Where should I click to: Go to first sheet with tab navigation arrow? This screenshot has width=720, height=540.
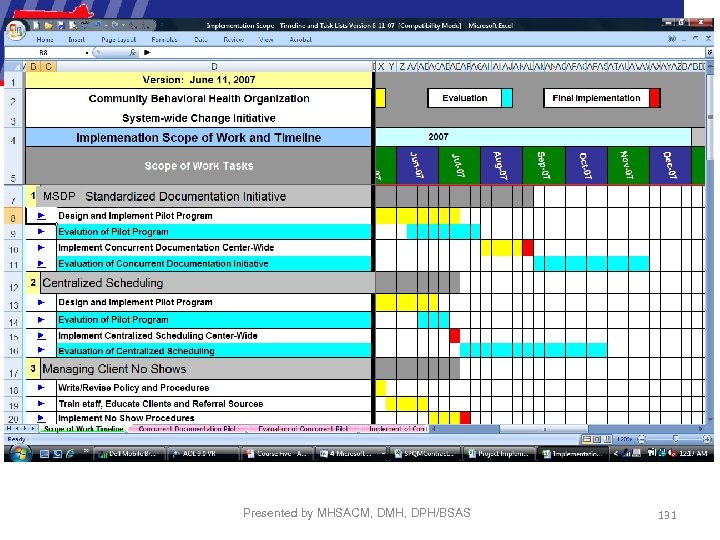click(x=9, y=428)
